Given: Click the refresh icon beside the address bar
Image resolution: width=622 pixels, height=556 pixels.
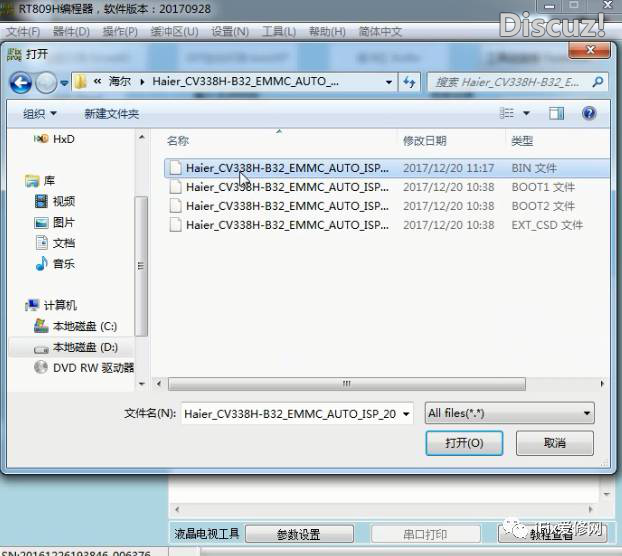Looking at the screenshot, I should point(410,82).
